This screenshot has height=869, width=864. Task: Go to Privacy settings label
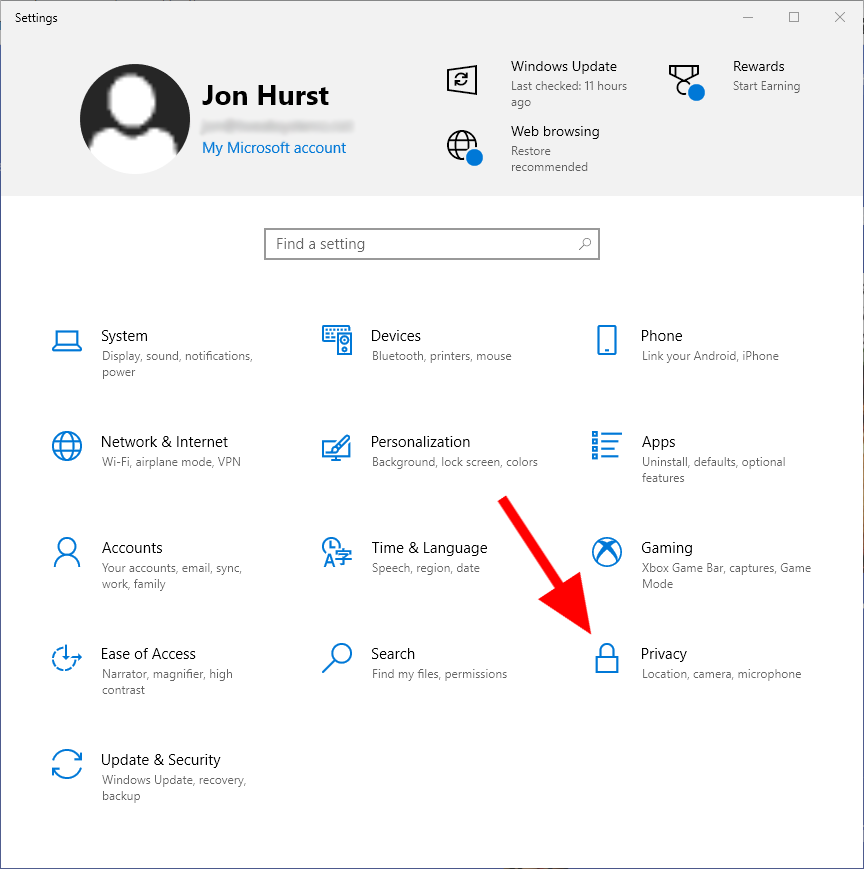click(x=663, y=655)
